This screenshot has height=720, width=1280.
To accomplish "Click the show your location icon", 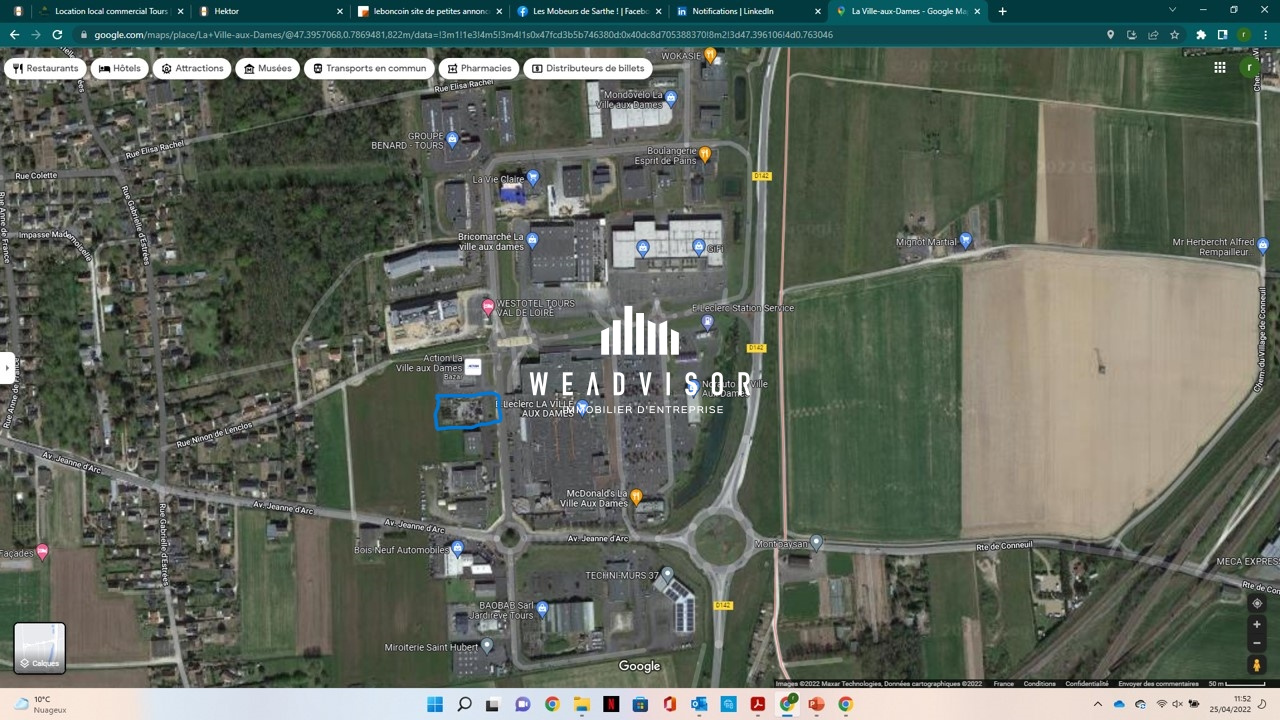I will tap(1257, 603).
